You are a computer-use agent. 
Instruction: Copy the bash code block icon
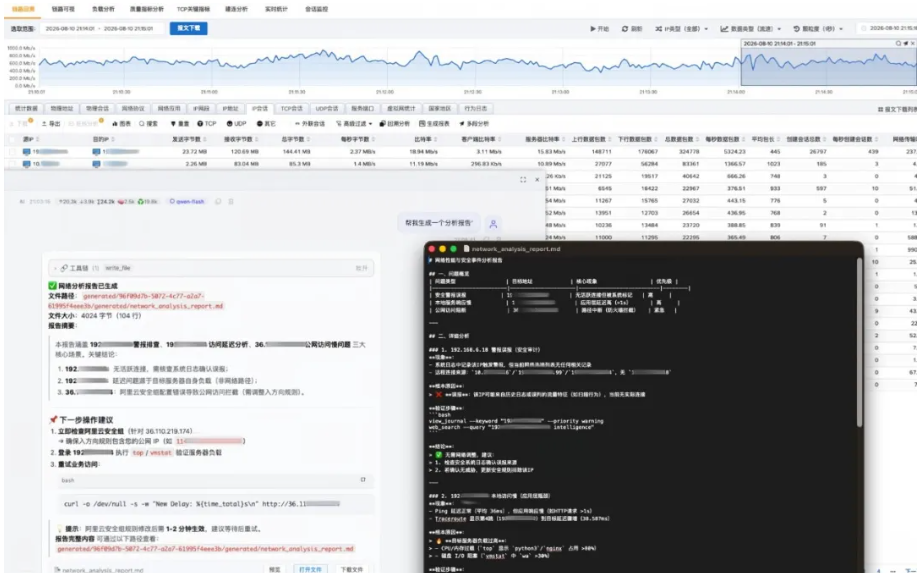pos(363,480)
